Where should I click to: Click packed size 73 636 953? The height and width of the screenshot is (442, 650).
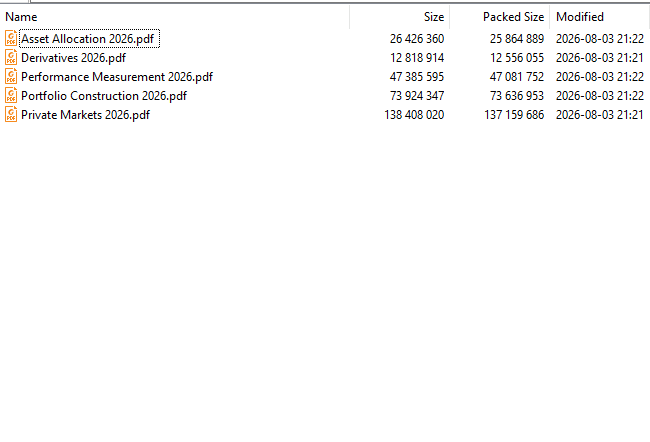[517, 96]
